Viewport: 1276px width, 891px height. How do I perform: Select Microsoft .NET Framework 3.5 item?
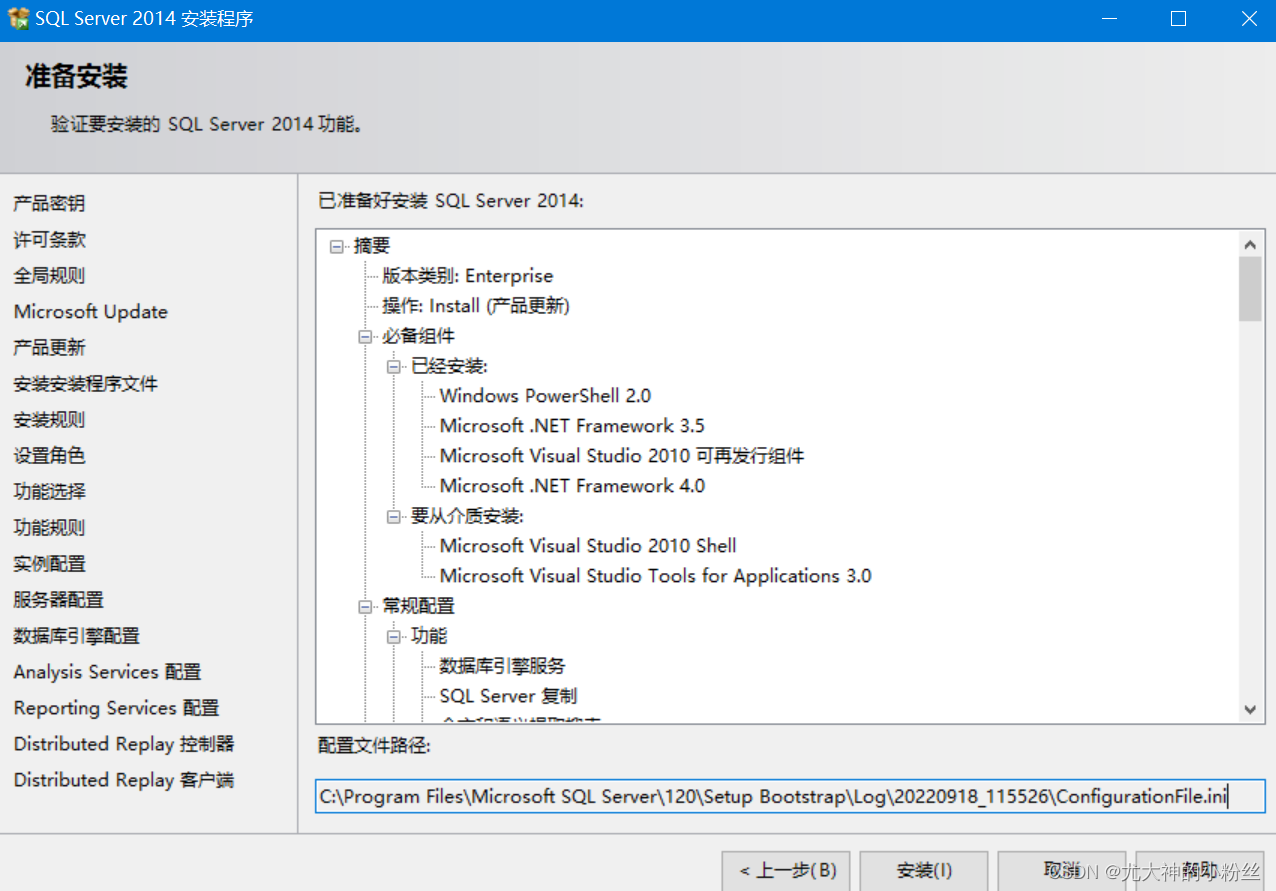pos(571,425)
